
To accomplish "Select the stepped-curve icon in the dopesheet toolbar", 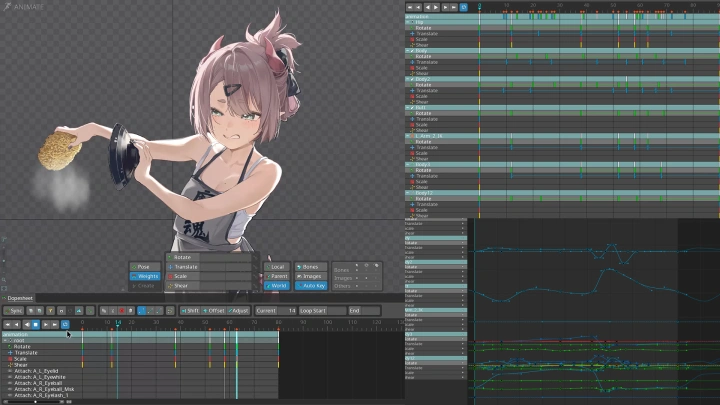I will (141, 311).
